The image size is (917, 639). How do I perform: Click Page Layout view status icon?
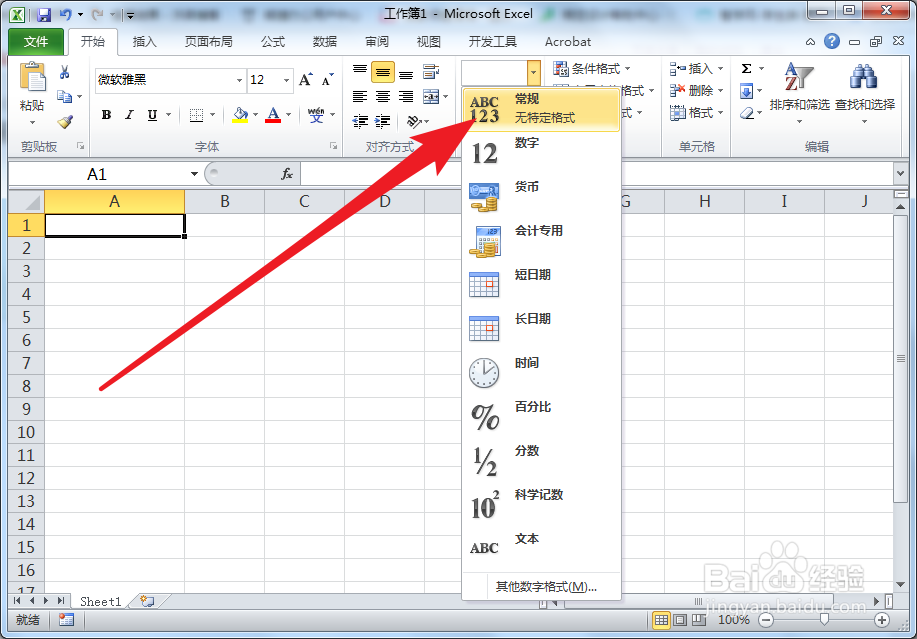click(680, 620)
